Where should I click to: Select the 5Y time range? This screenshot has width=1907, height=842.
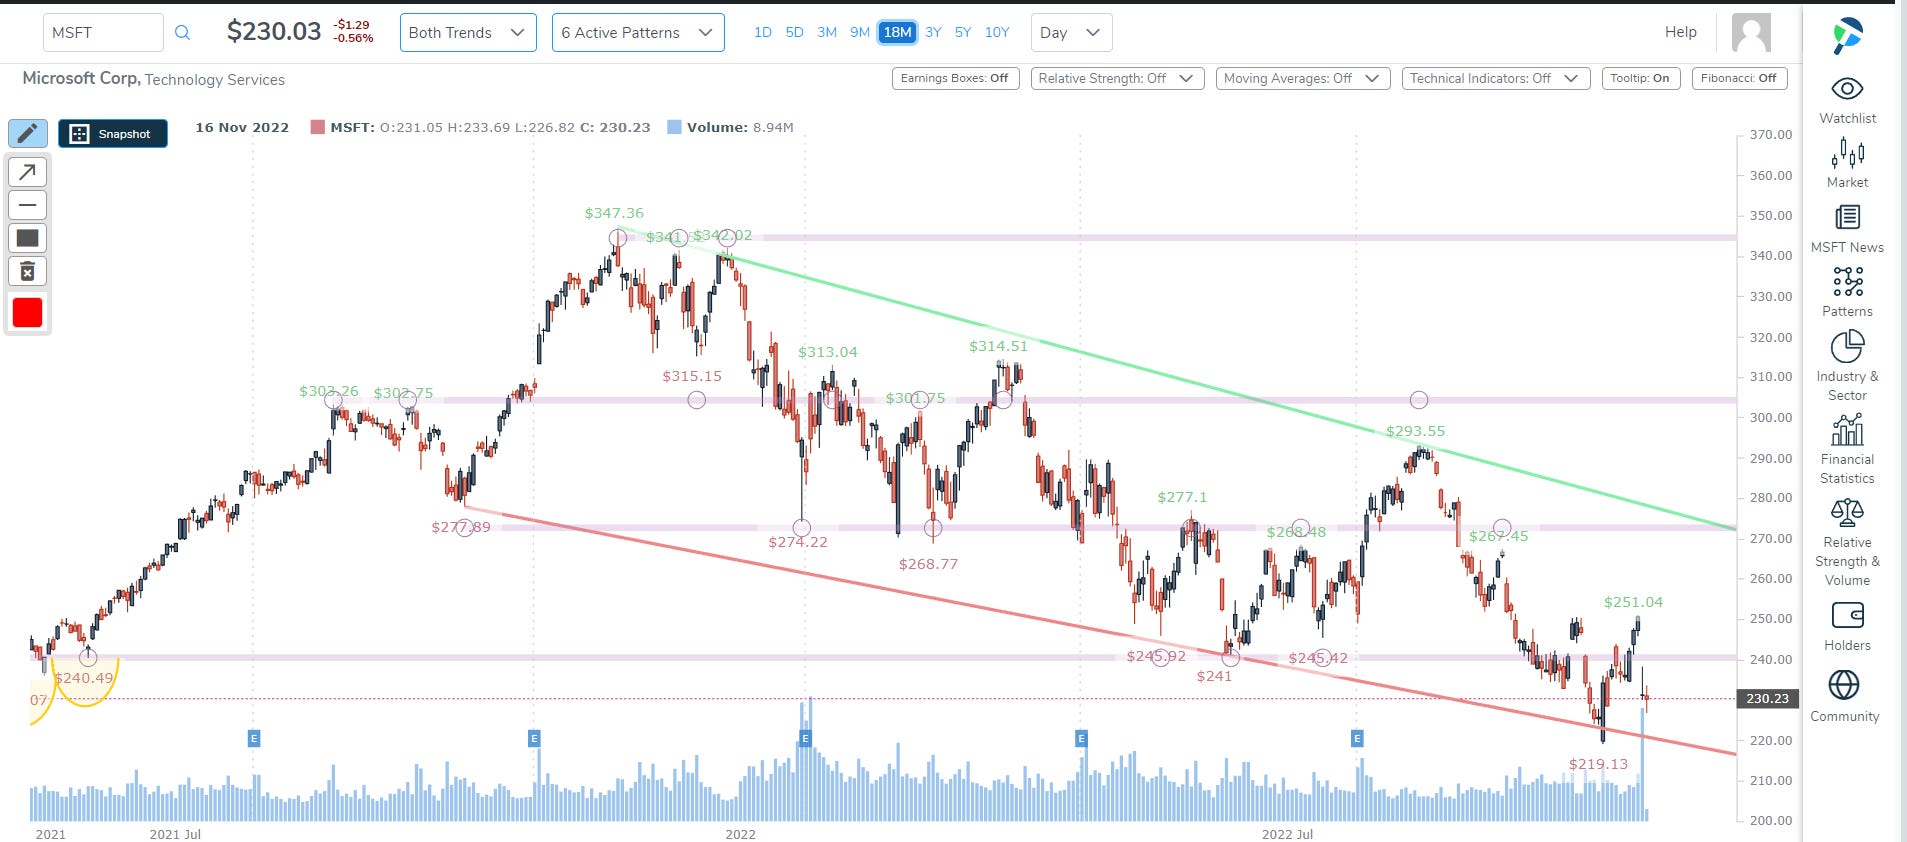tap(963, 32)
